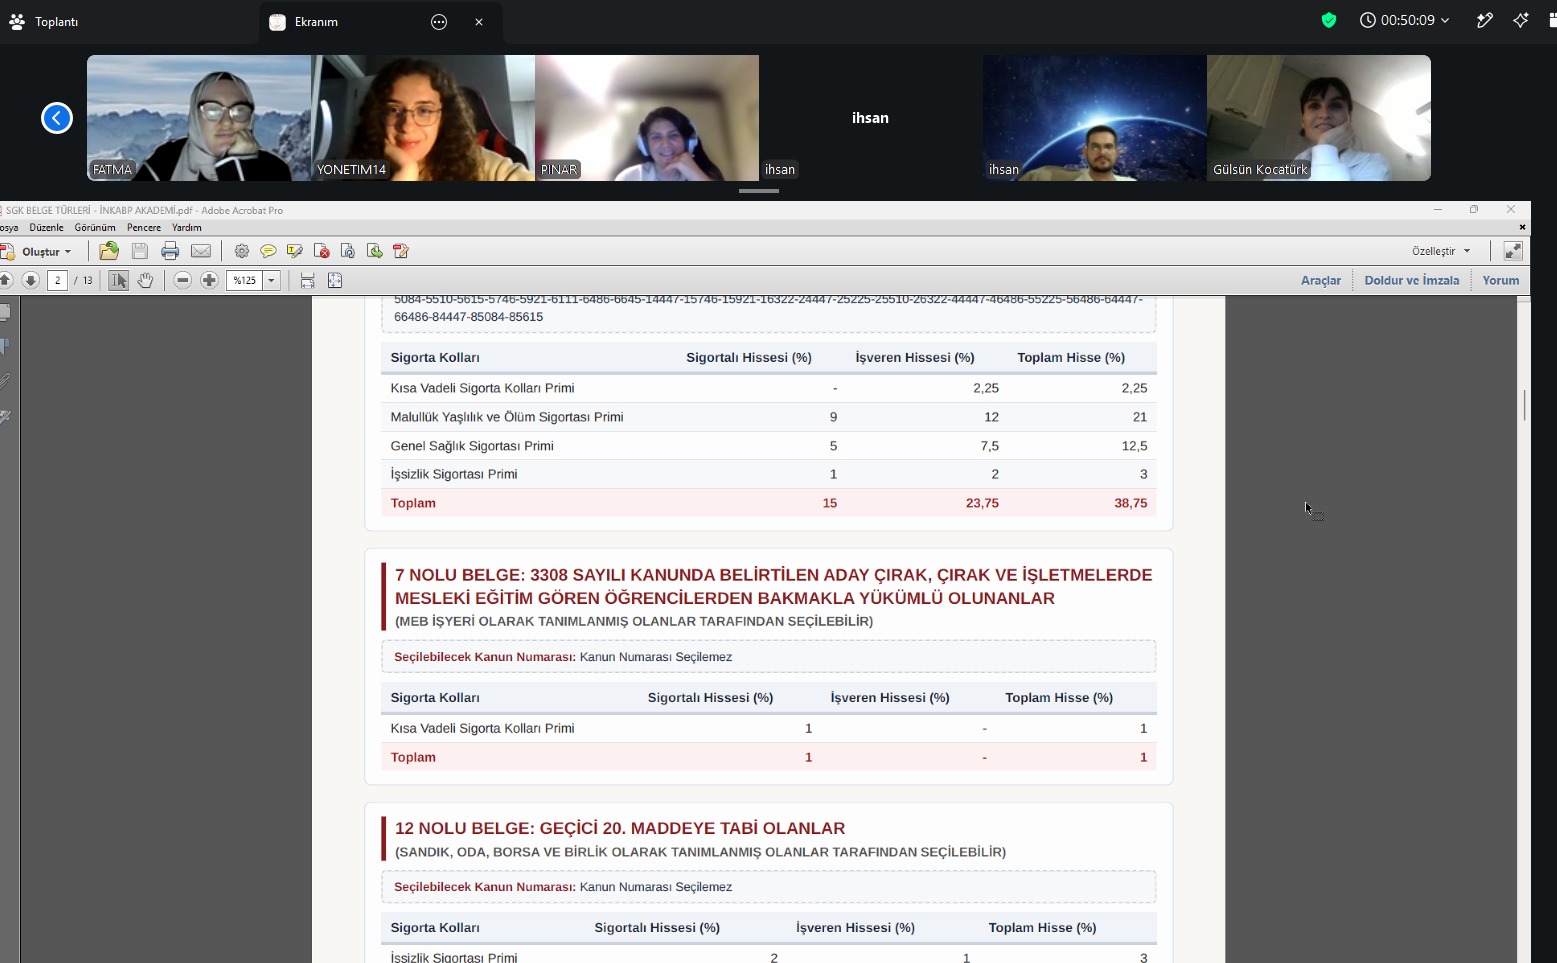Click the delete page icon
The image size is (1557, 963).
(321, 251)
